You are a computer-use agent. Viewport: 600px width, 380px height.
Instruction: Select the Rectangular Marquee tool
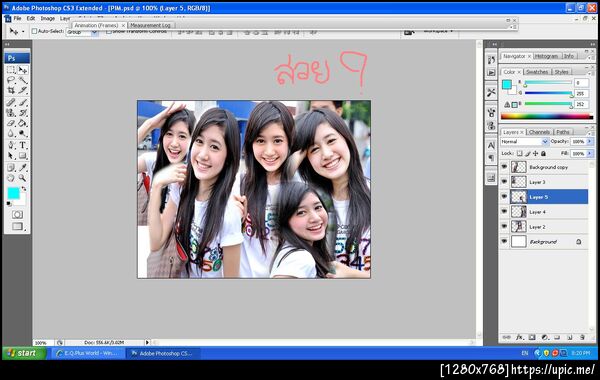[11, 70]
